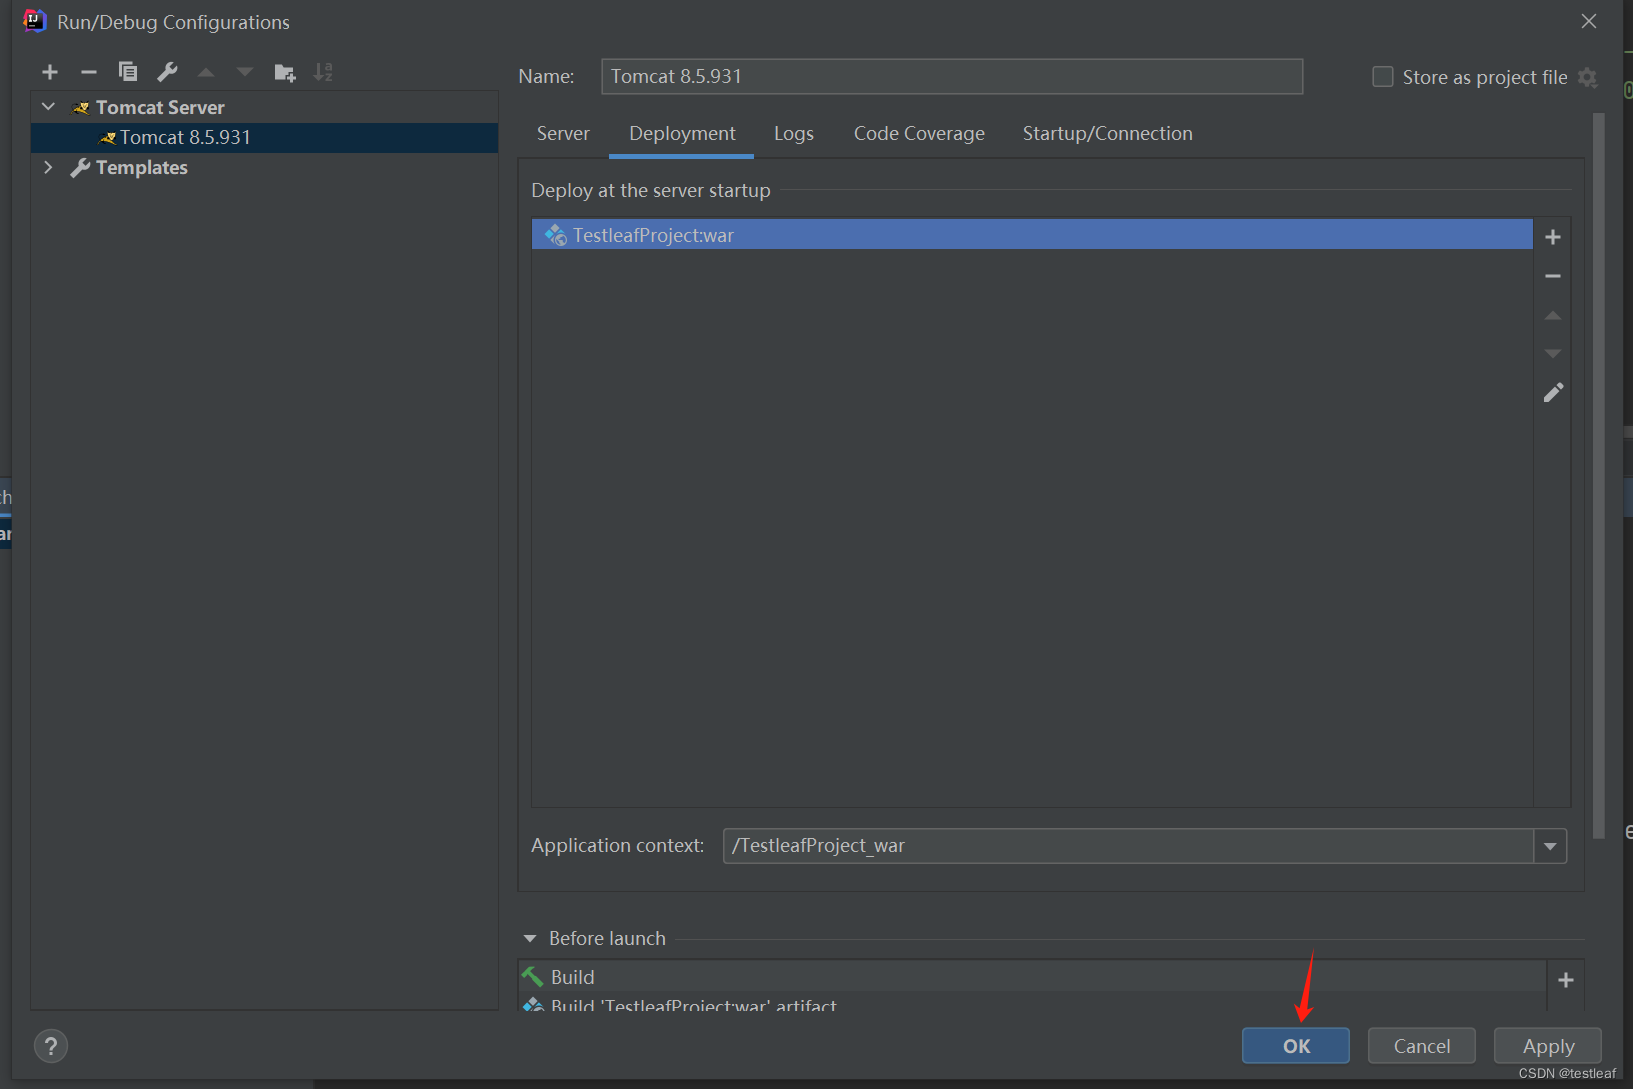This screenshot has height=1089, width=1633.
Task: Enable Store as project file checkbox
Action: pos(1383,77)
